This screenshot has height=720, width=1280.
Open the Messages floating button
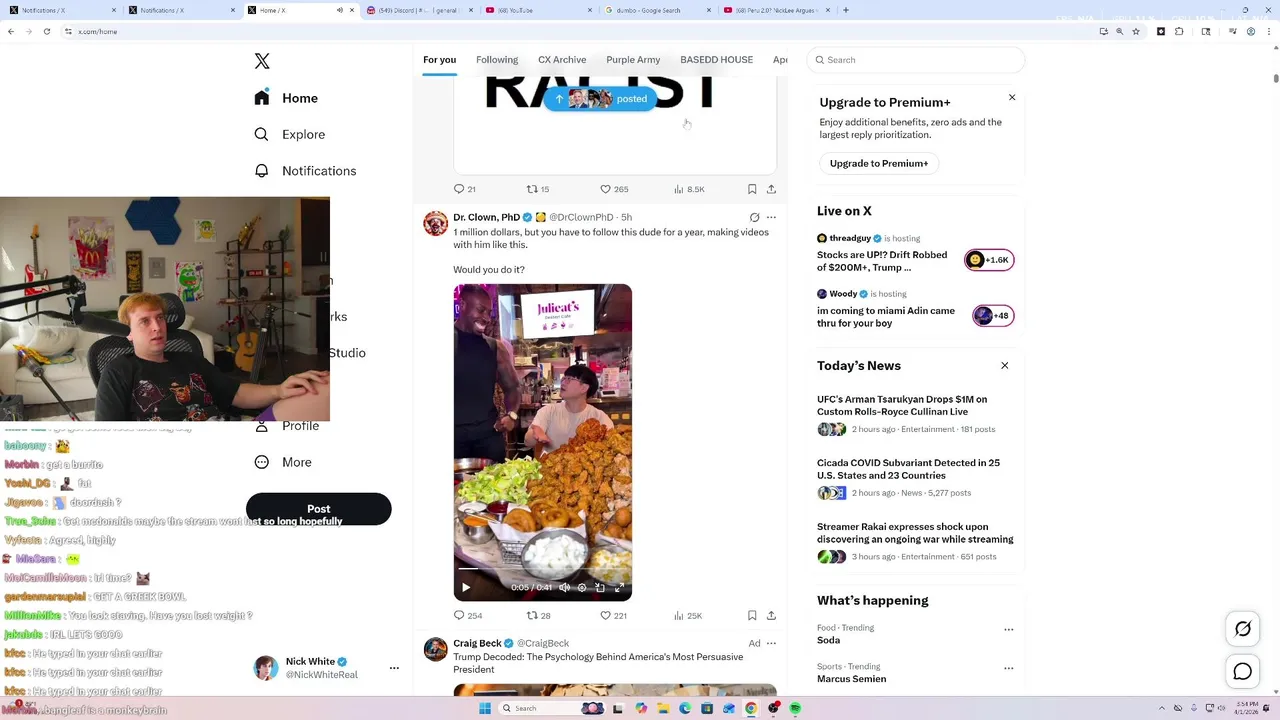(x=1243, y=672)
